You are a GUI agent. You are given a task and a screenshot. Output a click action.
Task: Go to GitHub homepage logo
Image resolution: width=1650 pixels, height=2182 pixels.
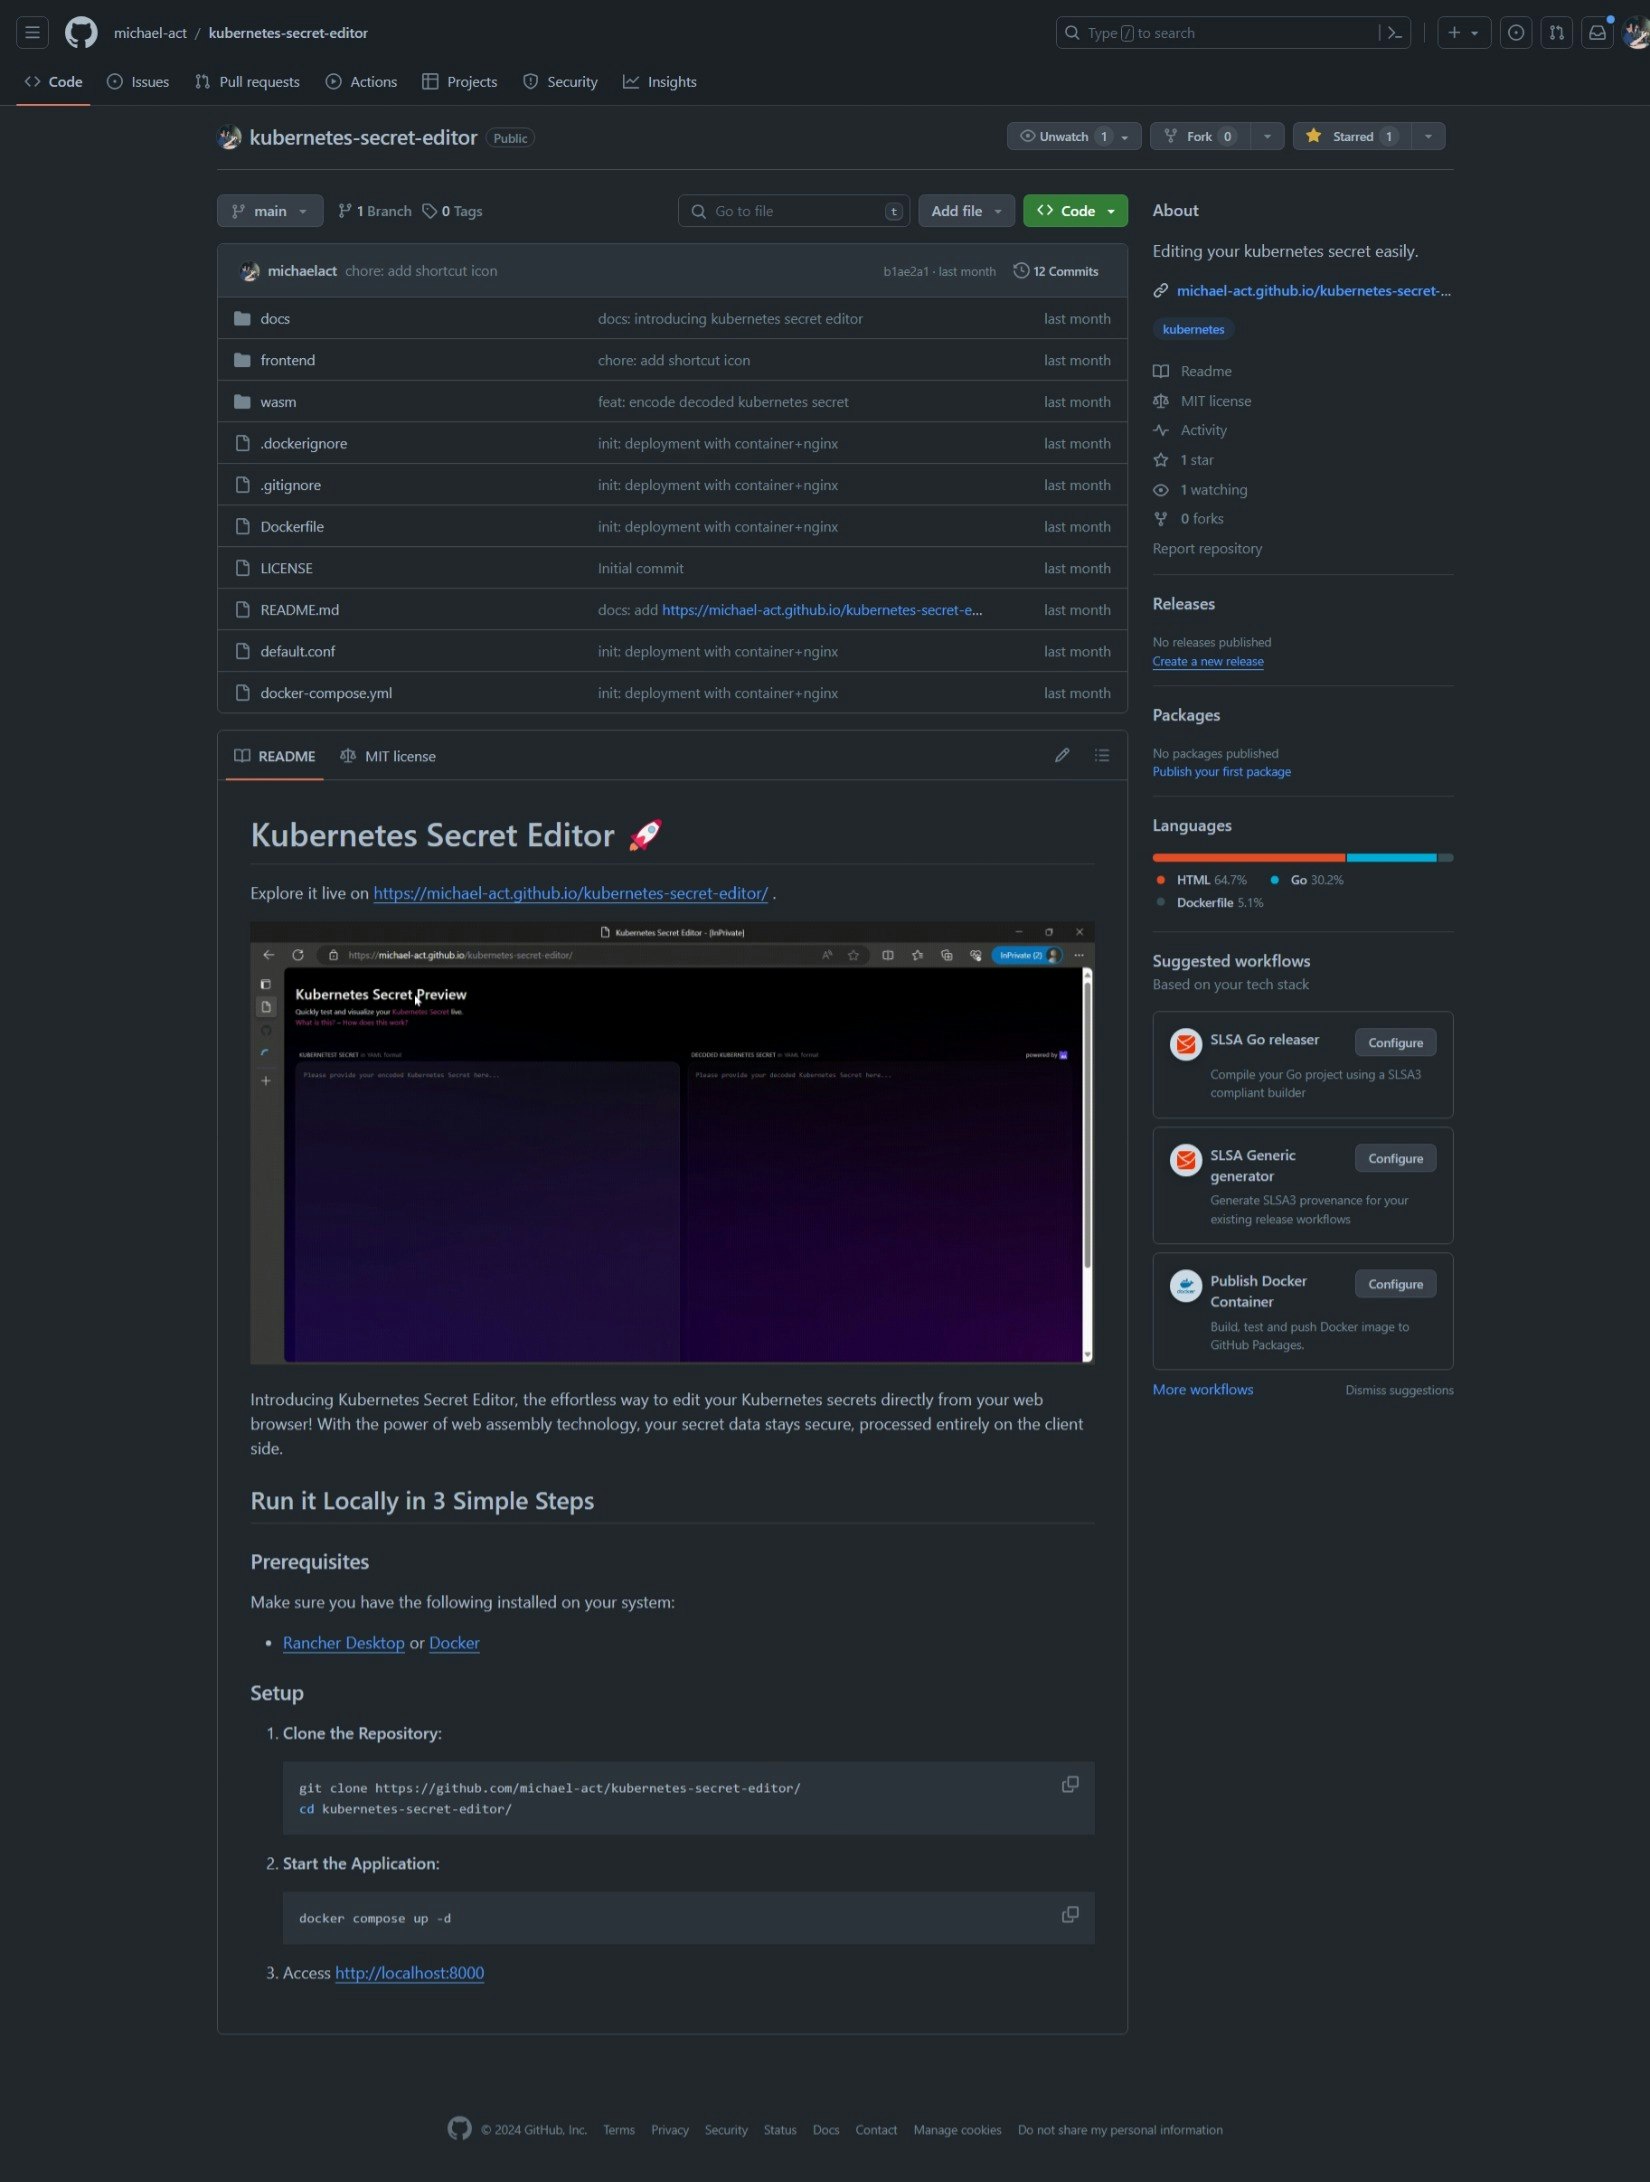tap(81, 33)
